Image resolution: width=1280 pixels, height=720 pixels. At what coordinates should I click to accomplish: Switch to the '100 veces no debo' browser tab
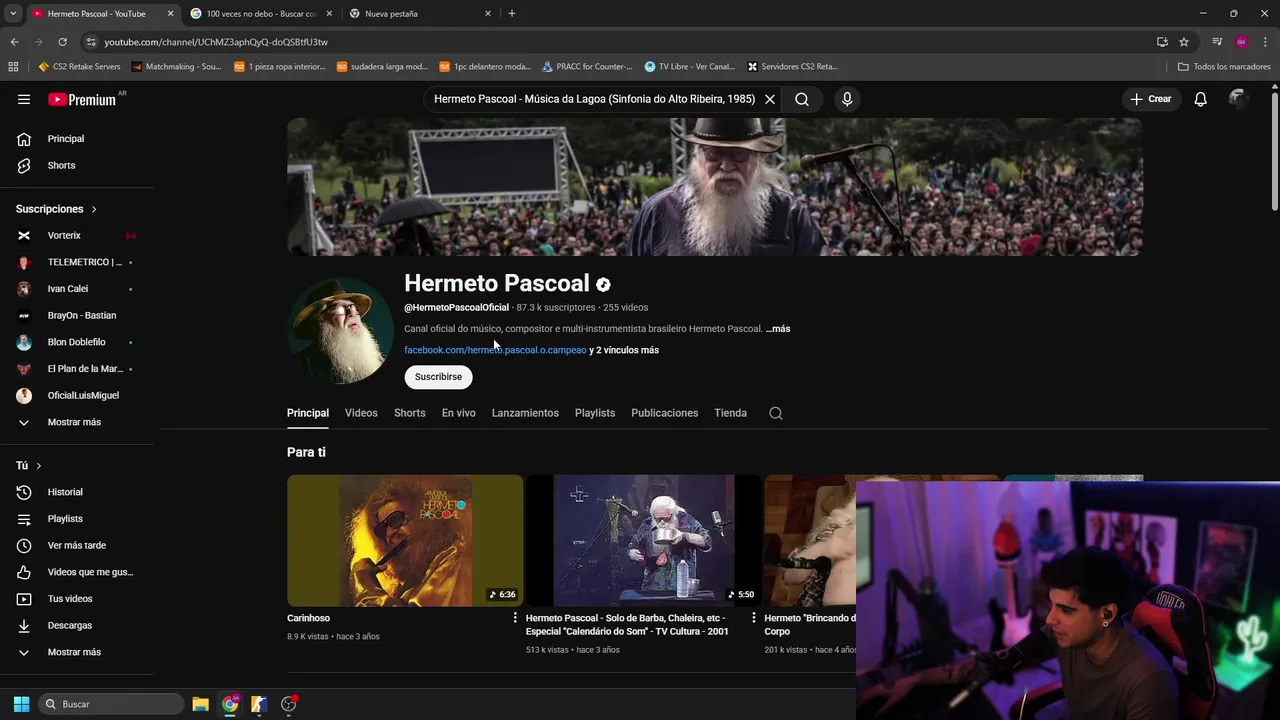click(260, 13)
